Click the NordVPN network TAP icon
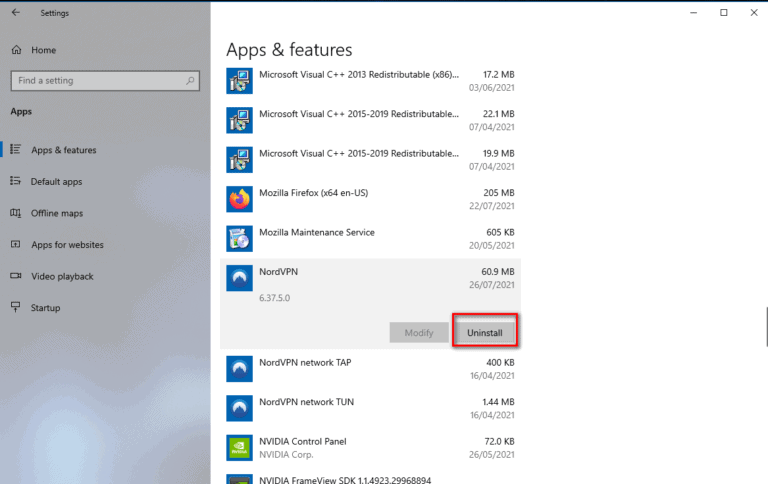The width and height of the screenshot is (768, 484). [x=239, y=369]
